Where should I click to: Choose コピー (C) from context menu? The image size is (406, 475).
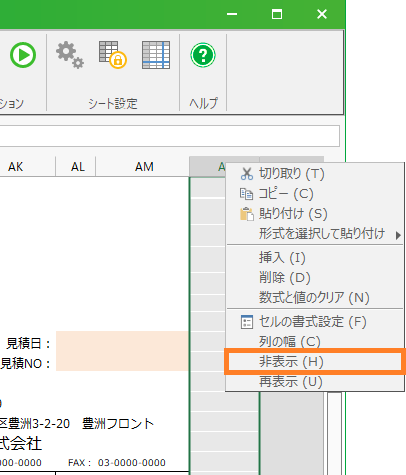tap(315, 194)
